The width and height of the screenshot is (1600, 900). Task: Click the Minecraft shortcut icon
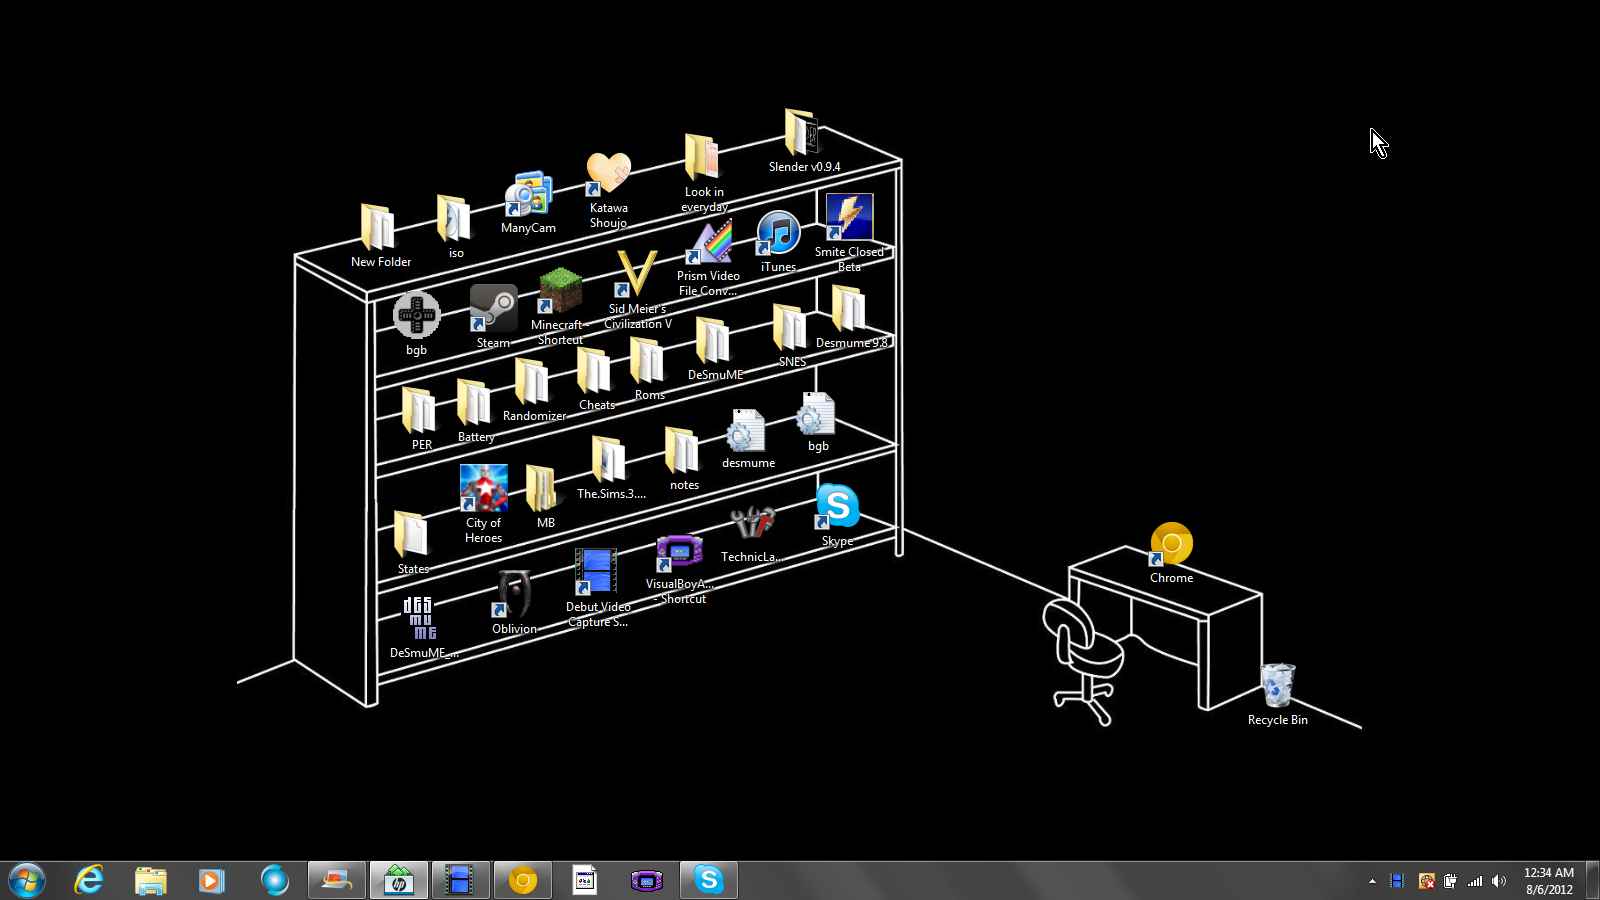(560, 292)
